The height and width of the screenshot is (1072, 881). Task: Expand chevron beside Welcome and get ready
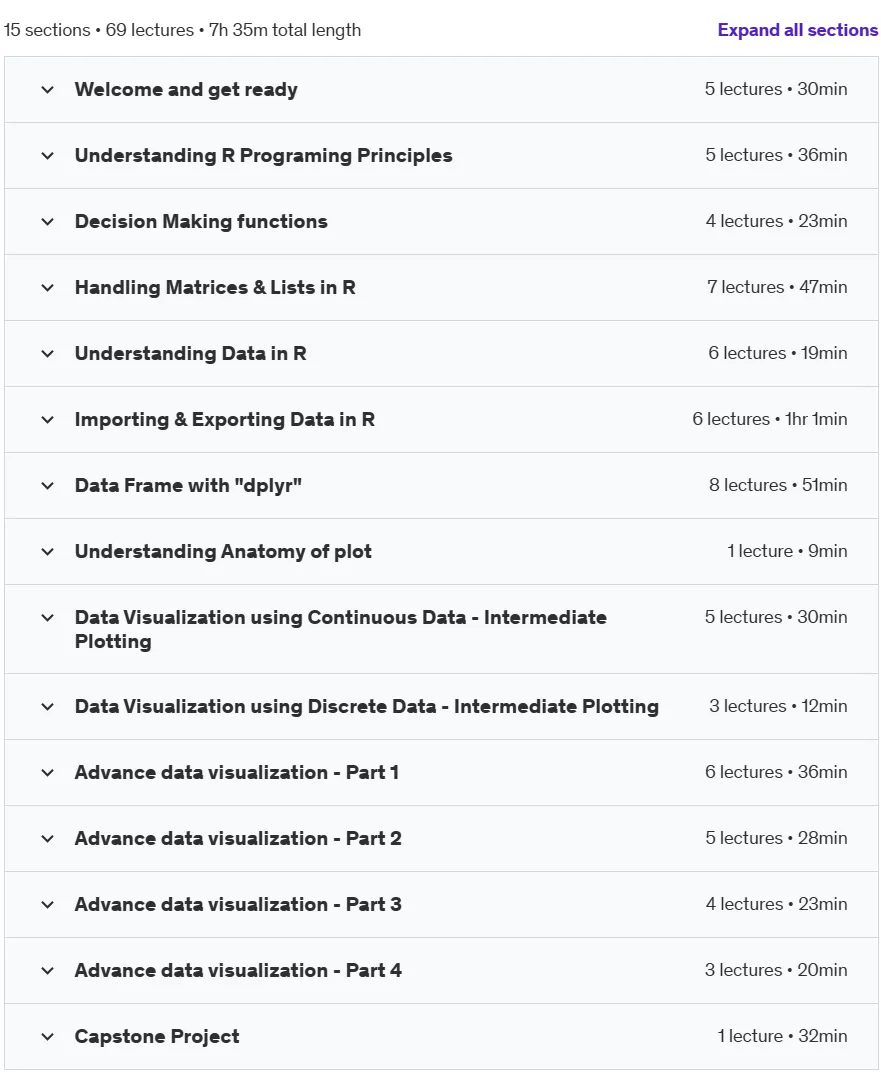47,90
